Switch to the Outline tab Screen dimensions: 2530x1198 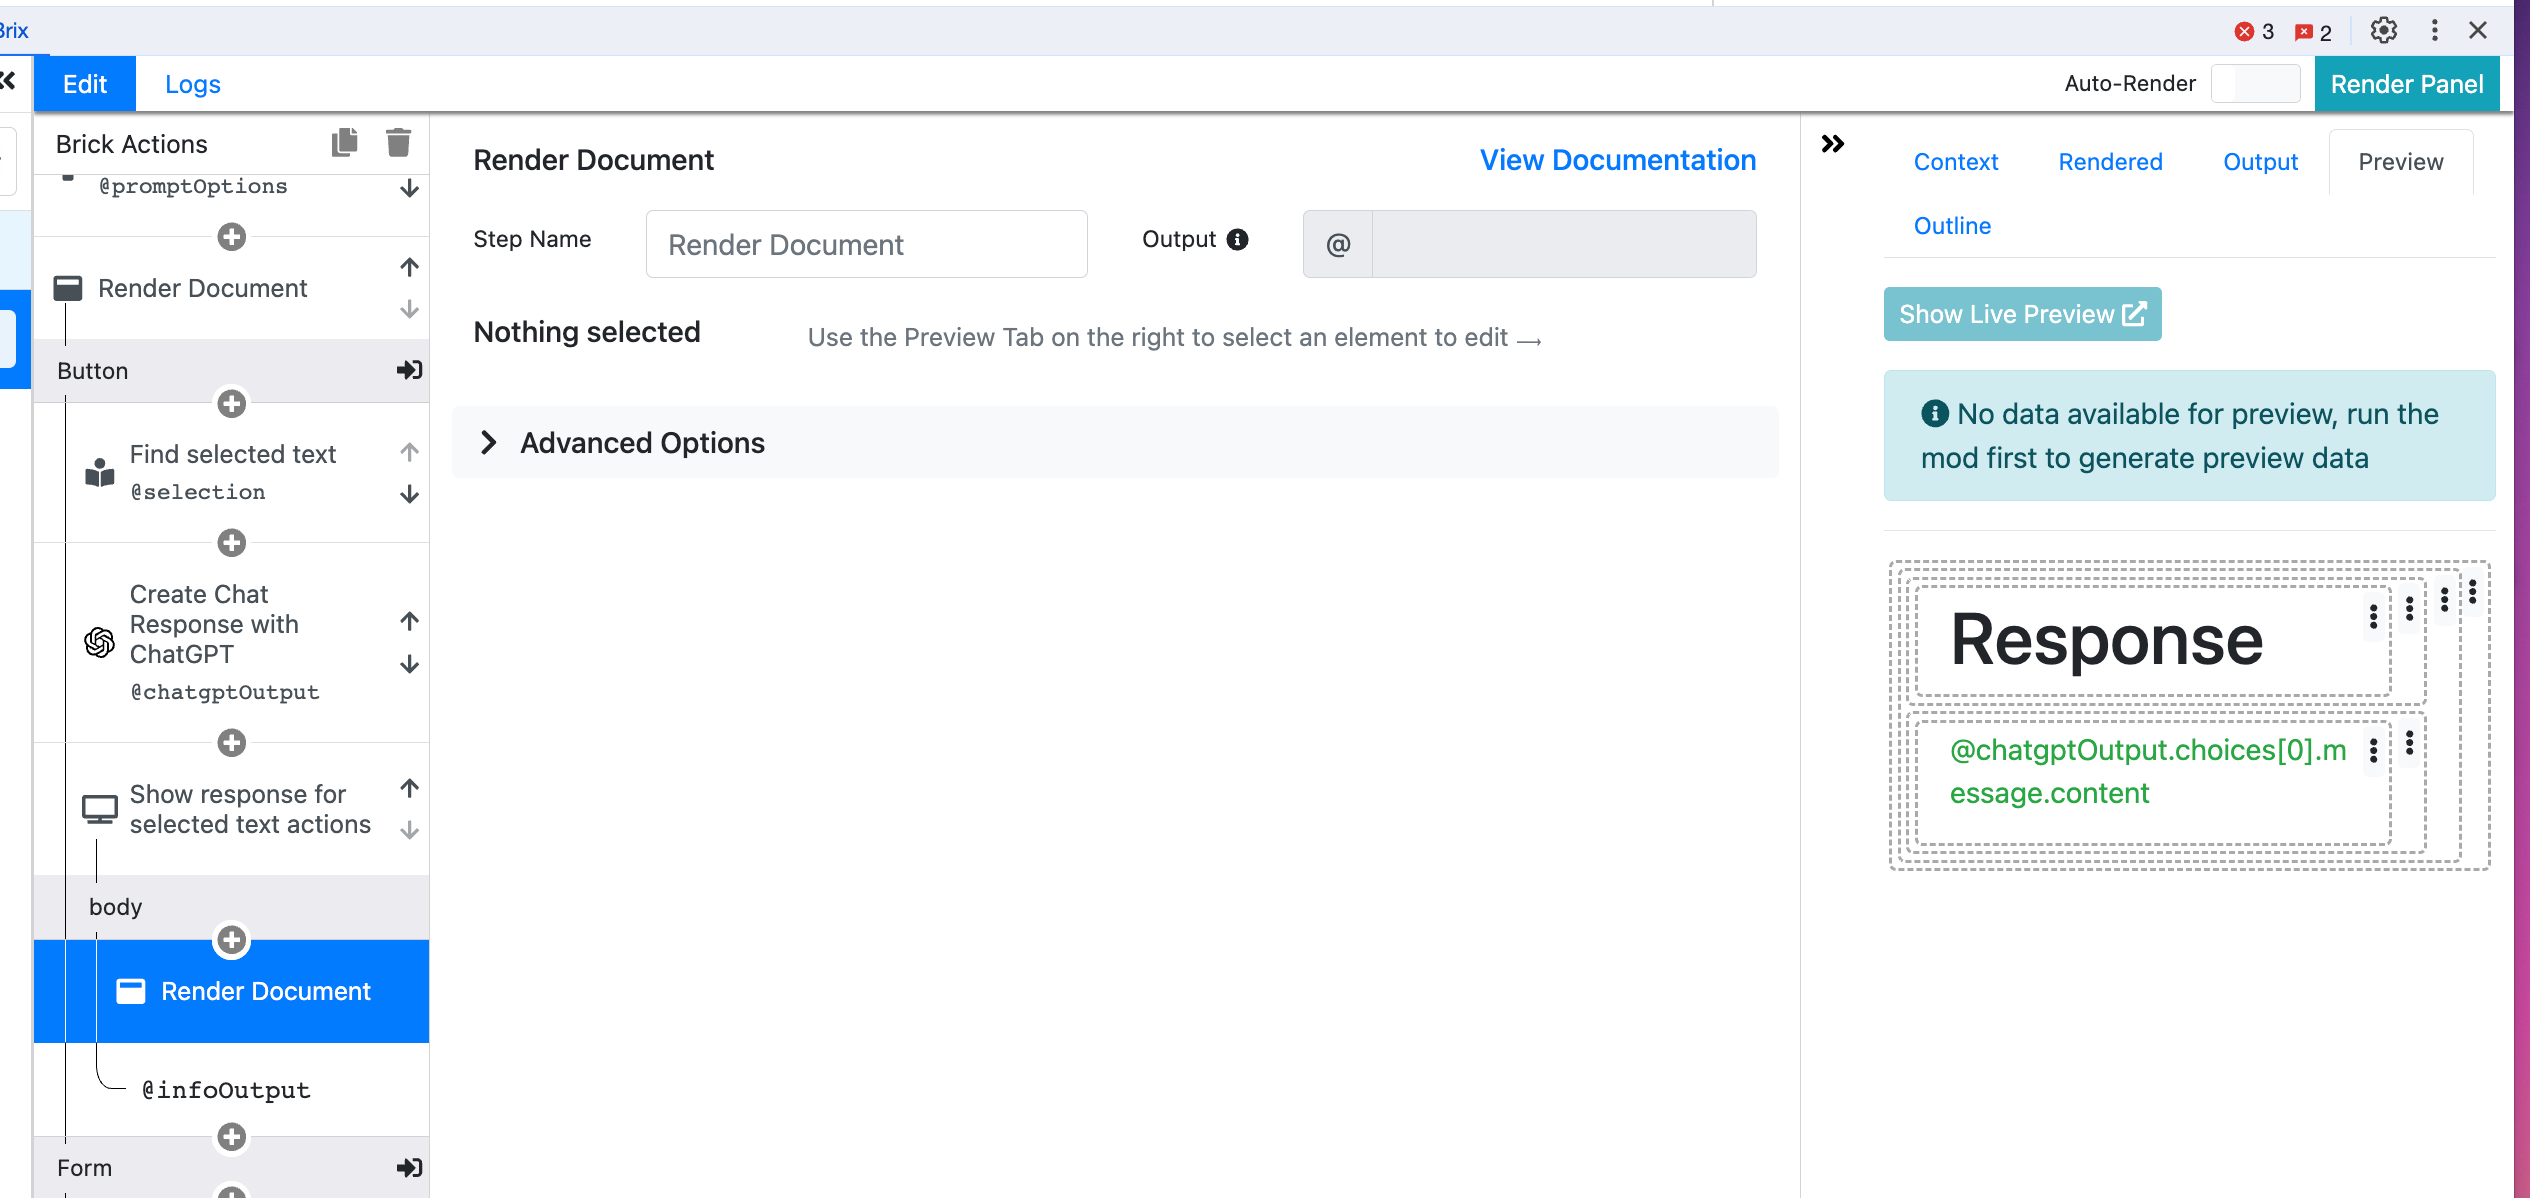click(x=1952, y=226)
